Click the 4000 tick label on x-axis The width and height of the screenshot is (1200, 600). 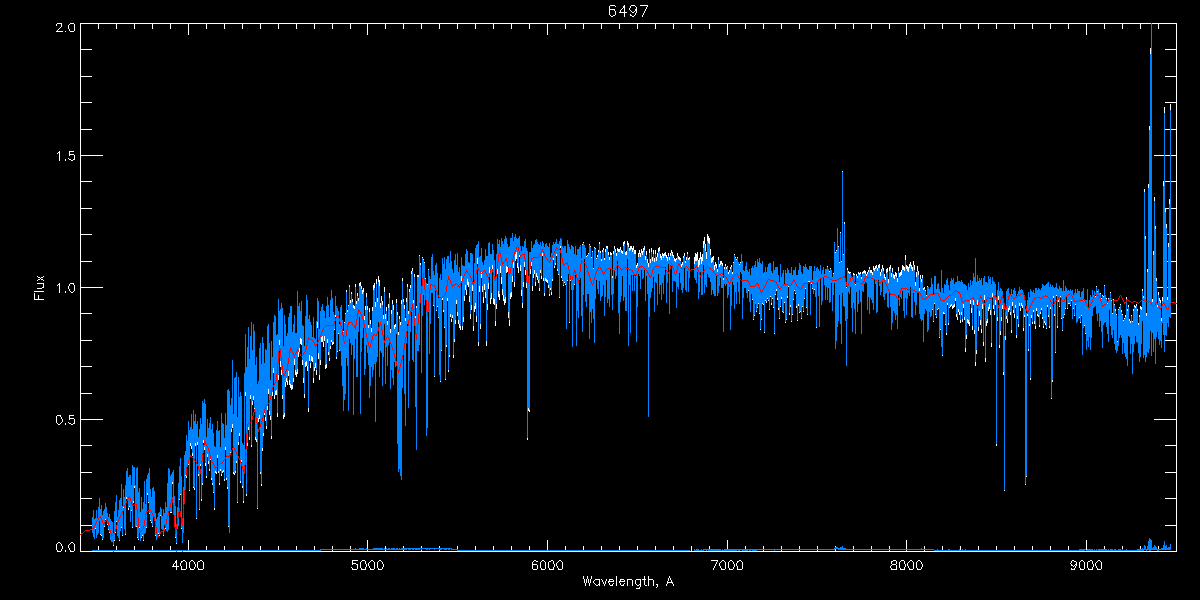point(188,566)
